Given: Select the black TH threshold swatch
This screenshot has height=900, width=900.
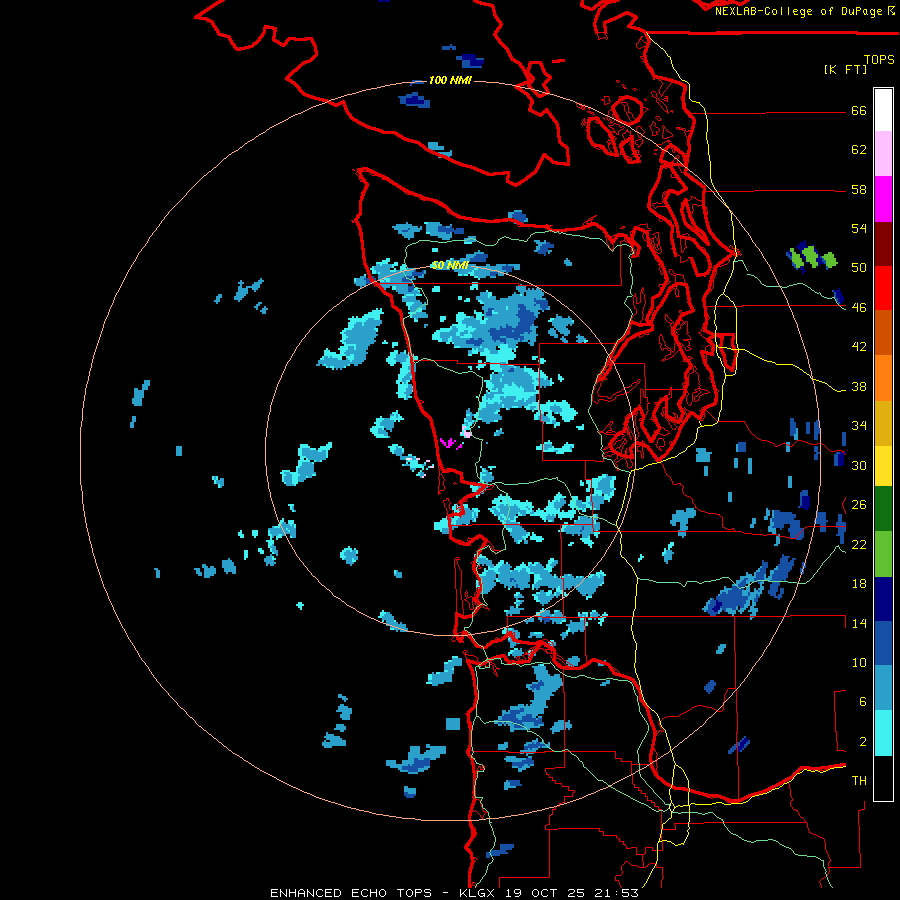Looking at the screenshot, I should pyautogui.click(x=883, y=778).
